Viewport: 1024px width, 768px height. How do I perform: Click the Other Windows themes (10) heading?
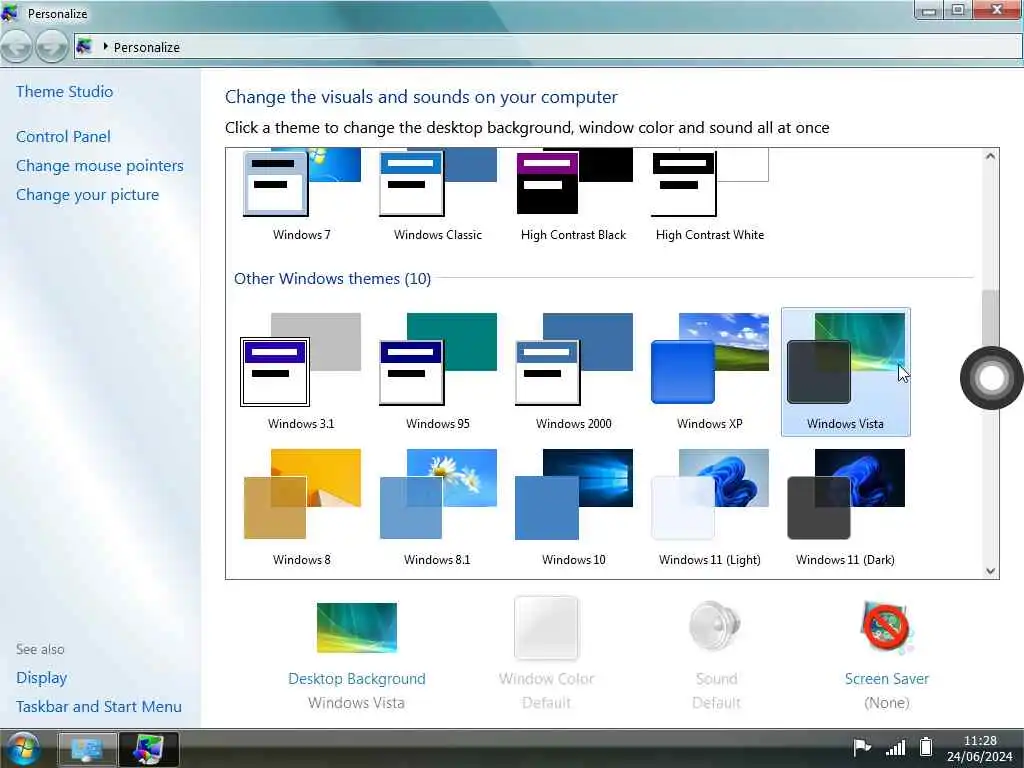coord(332,279)
